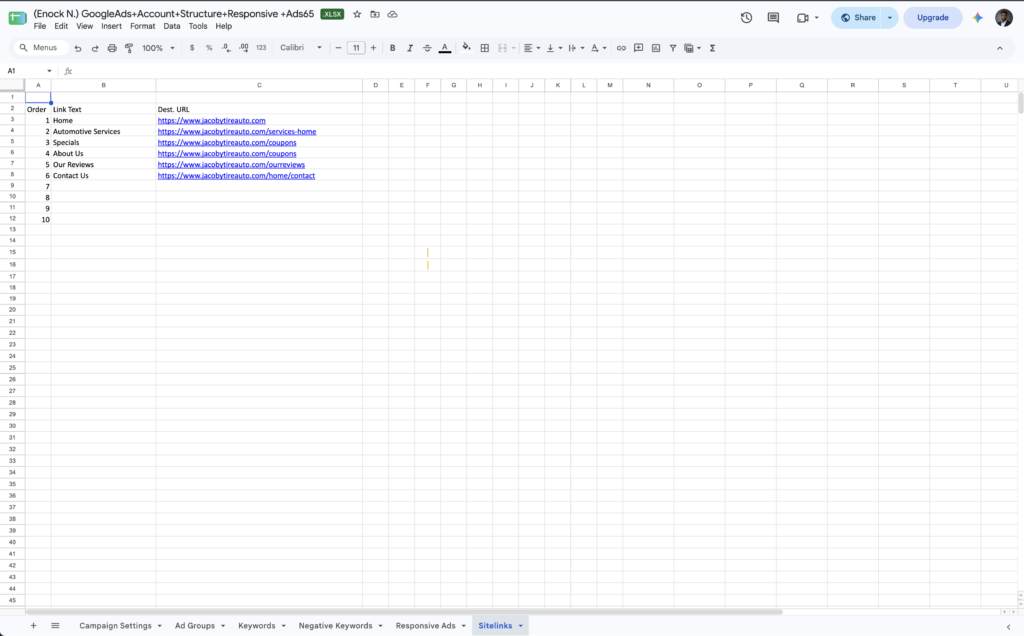1024x636 pixels.
Task: Open the jacobytireauto.com/ourreviews link
Action: pos(231,165)
